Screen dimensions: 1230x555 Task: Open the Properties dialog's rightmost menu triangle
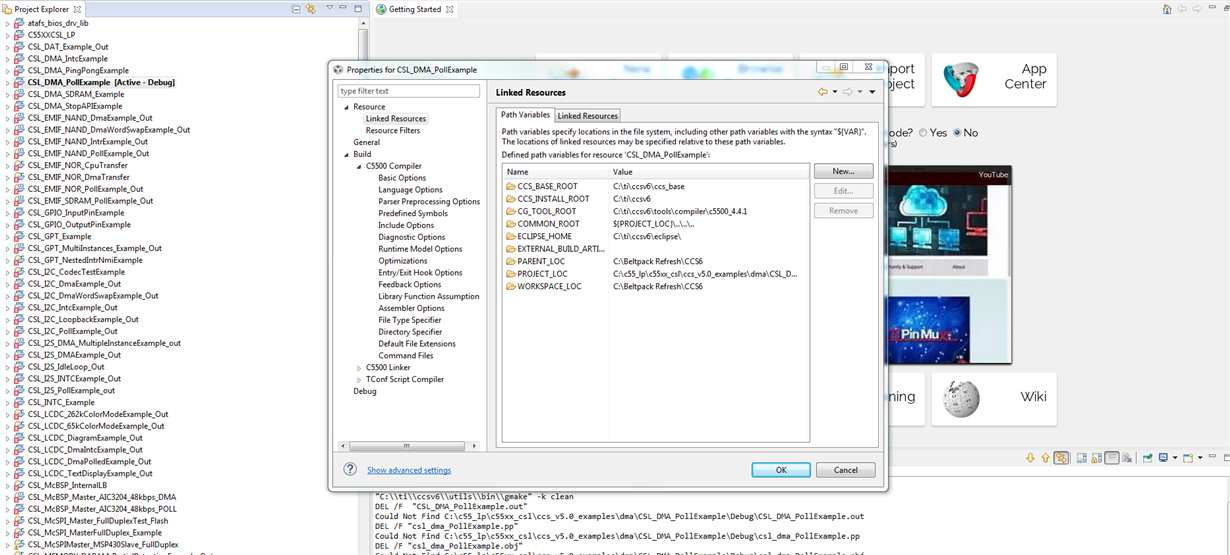[872, 92]
